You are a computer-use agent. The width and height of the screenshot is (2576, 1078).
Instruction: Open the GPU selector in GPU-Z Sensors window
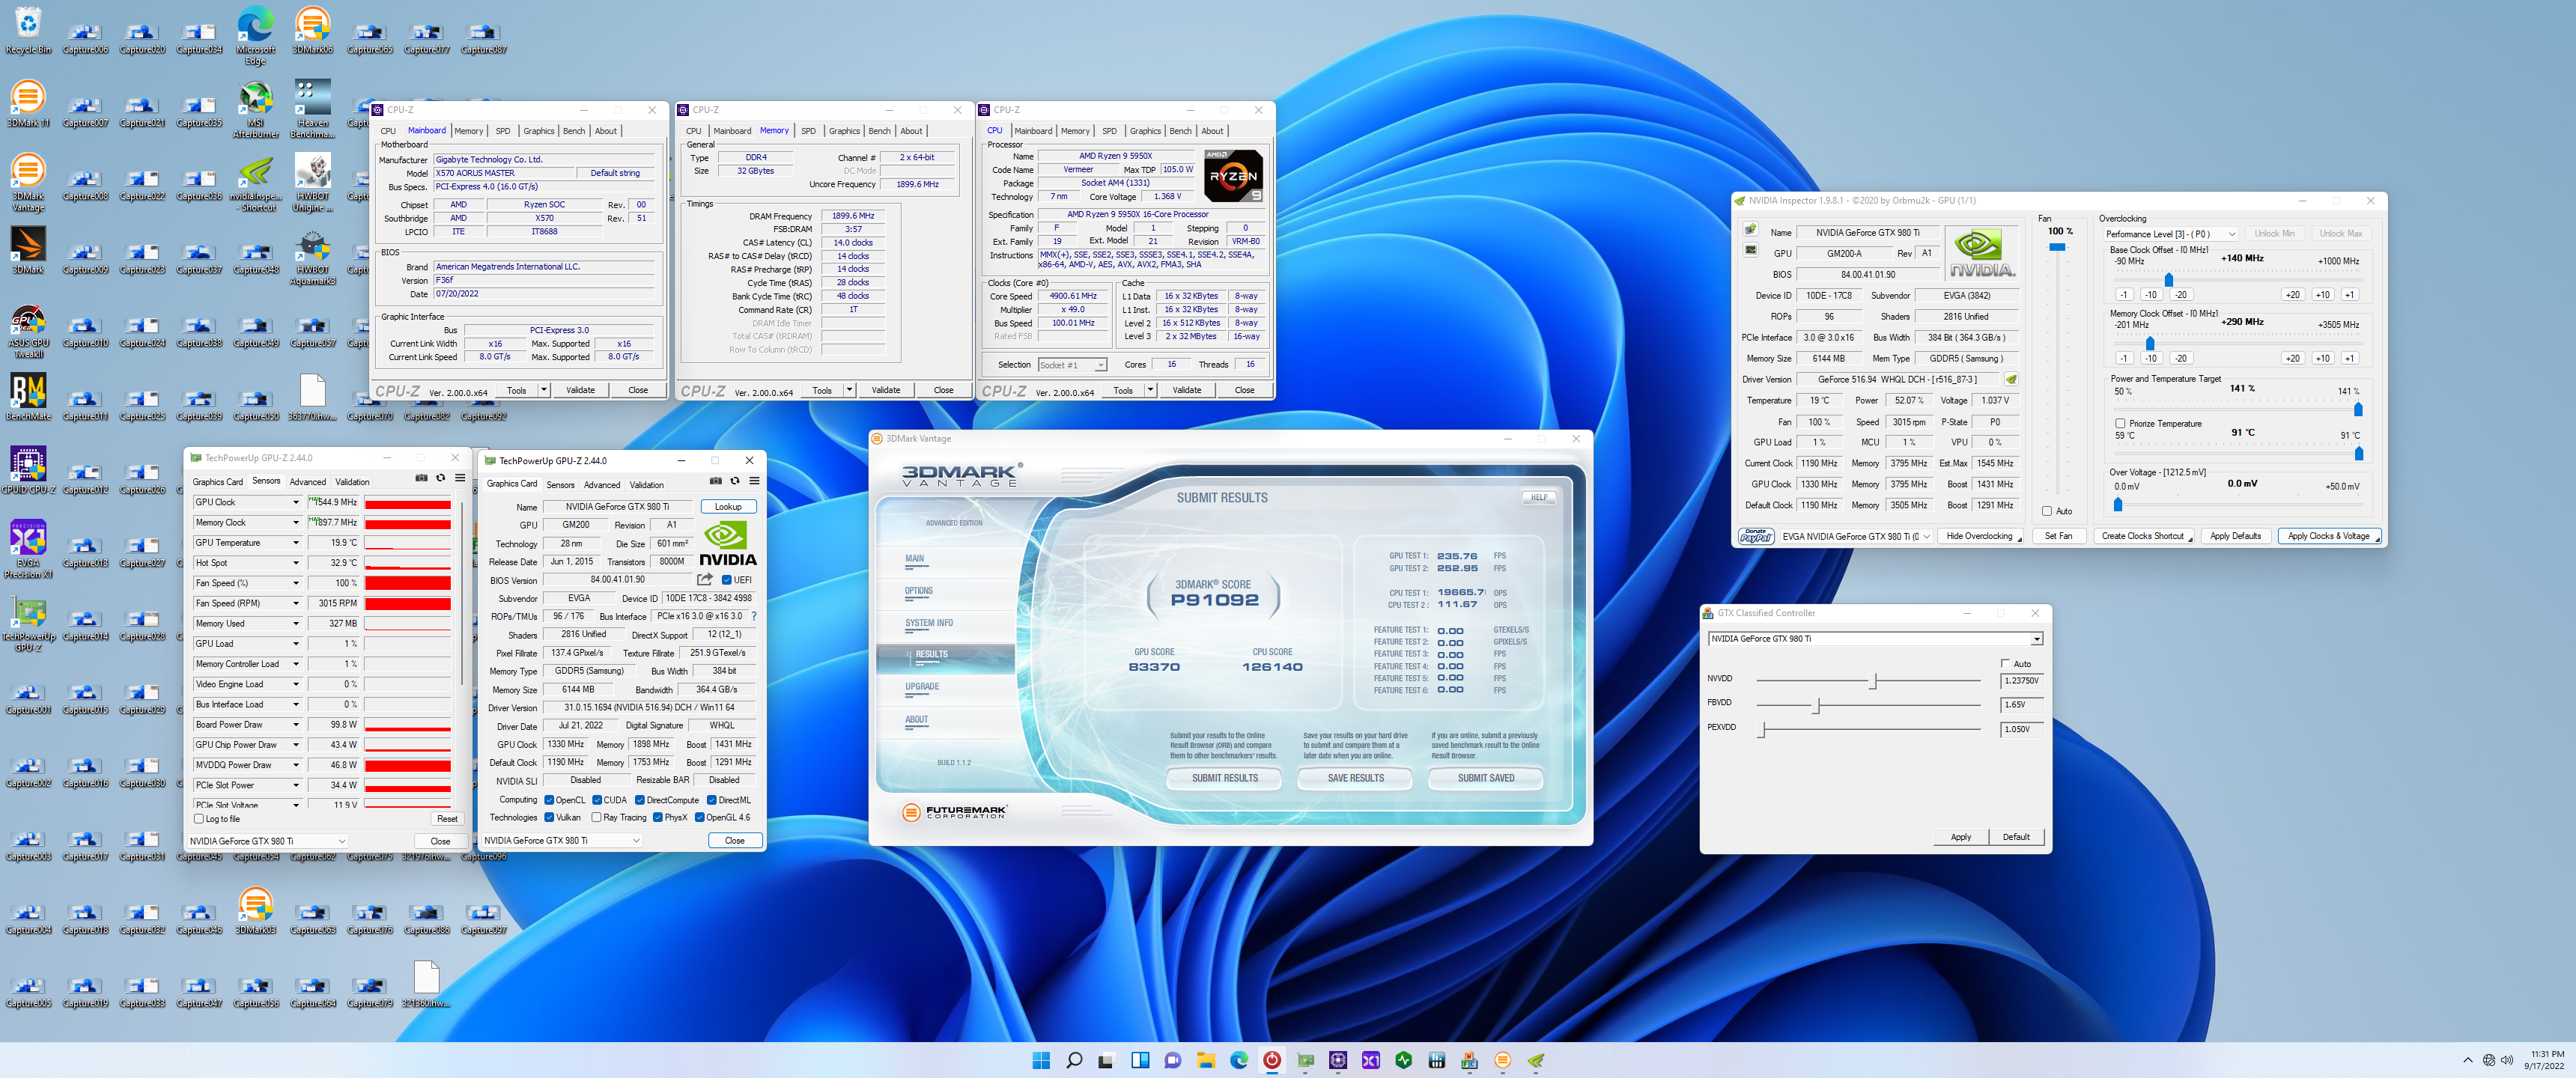point(267,841)
